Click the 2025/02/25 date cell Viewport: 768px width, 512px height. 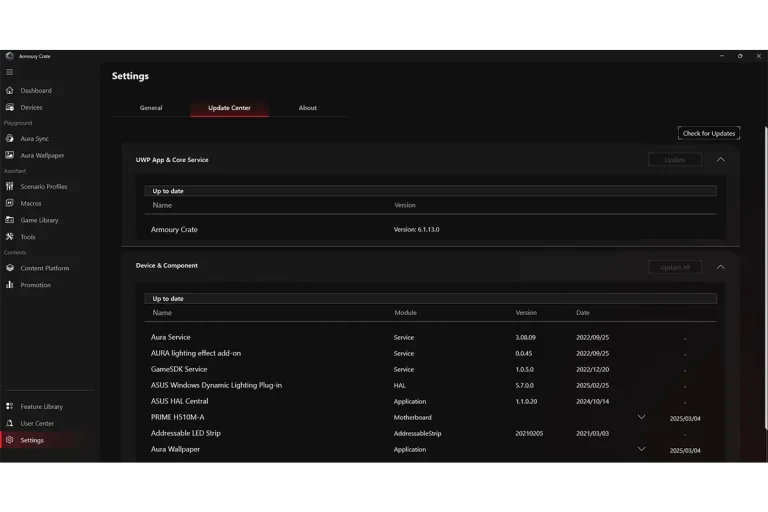pos(592,386)
